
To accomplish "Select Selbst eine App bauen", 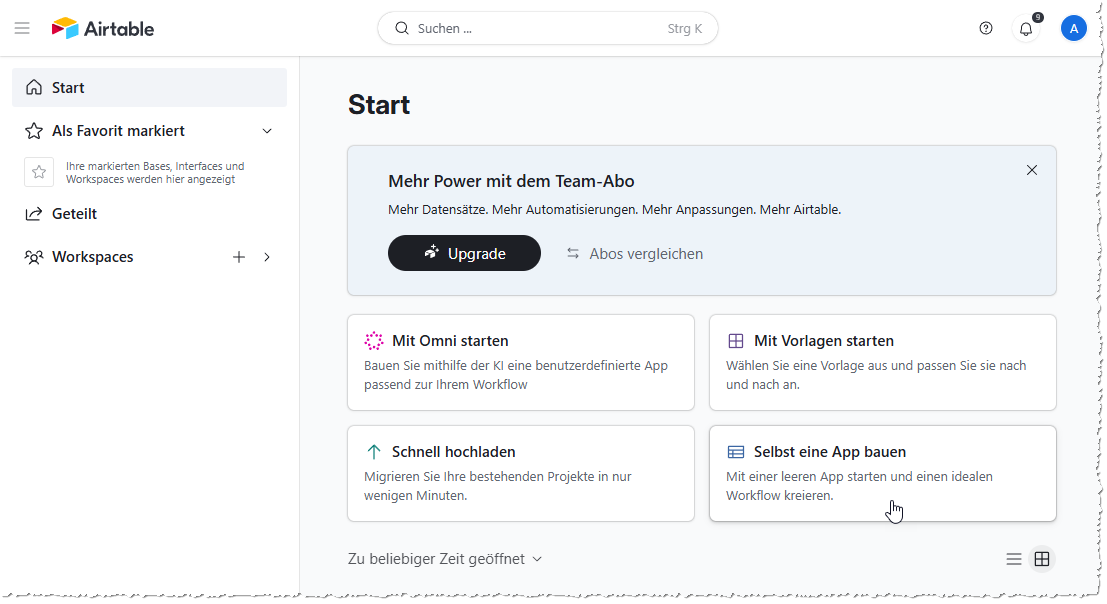I will pos(883,473).
